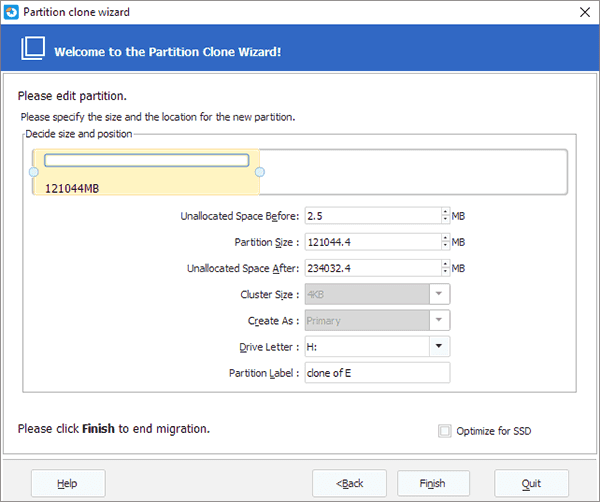Increase Unallocated Space After with up arrow
This screenshot has height=502, width=600.
445,264
